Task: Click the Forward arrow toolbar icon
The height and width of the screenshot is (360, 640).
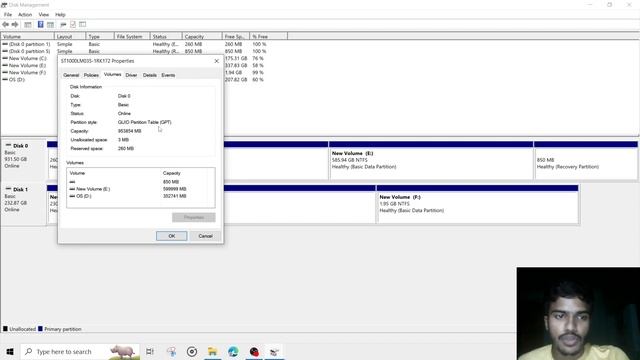Action: point(15,25)
